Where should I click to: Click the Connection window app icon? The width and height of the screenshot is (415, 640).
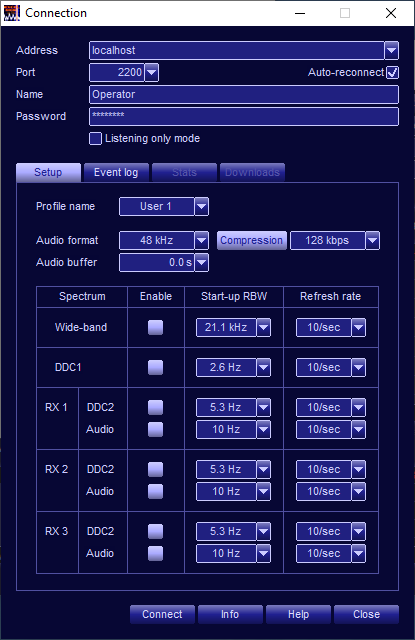click(11, 13)
